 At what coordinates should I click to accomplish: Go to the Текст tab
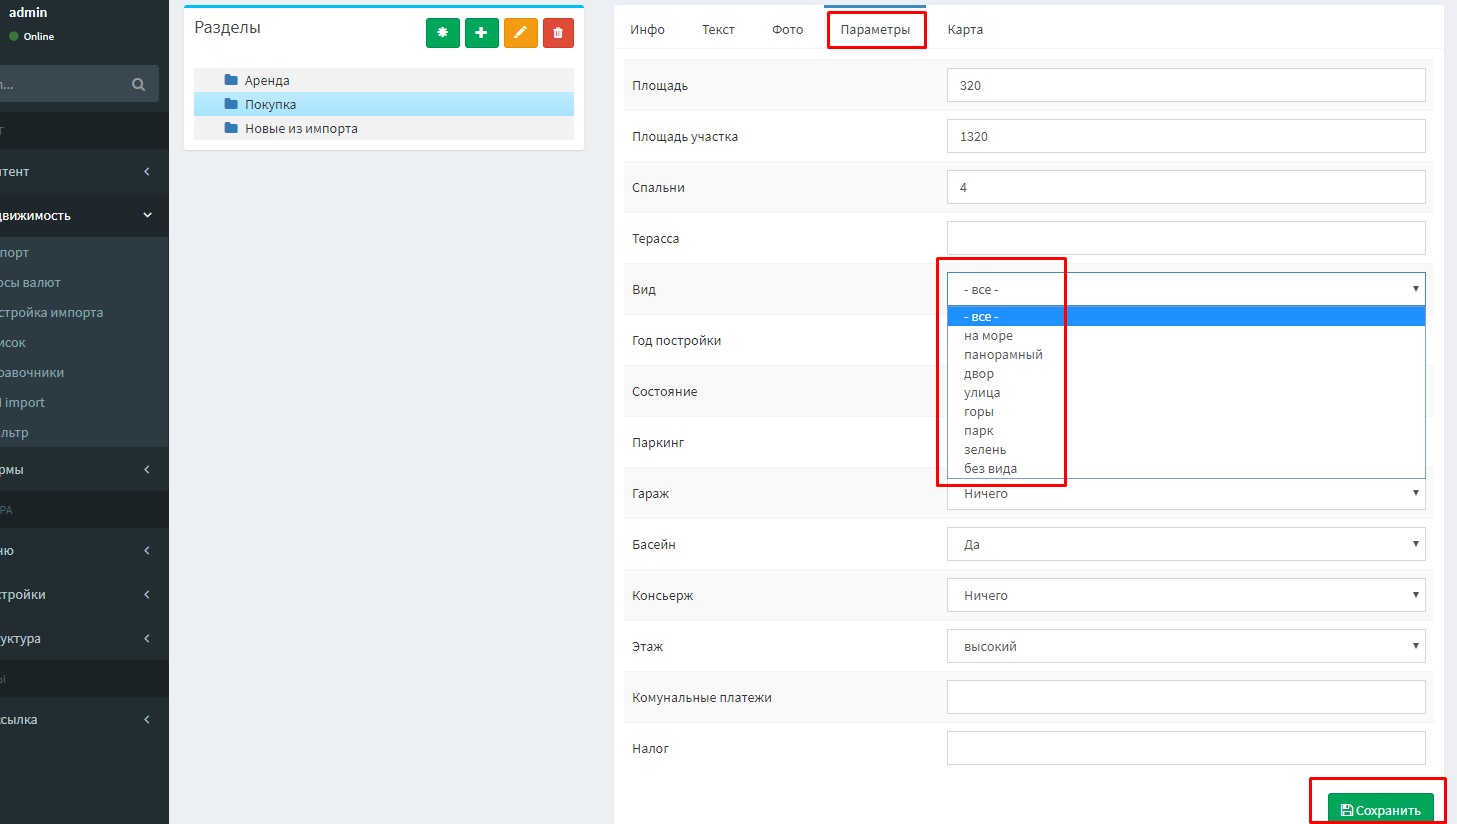pos(718,30)
